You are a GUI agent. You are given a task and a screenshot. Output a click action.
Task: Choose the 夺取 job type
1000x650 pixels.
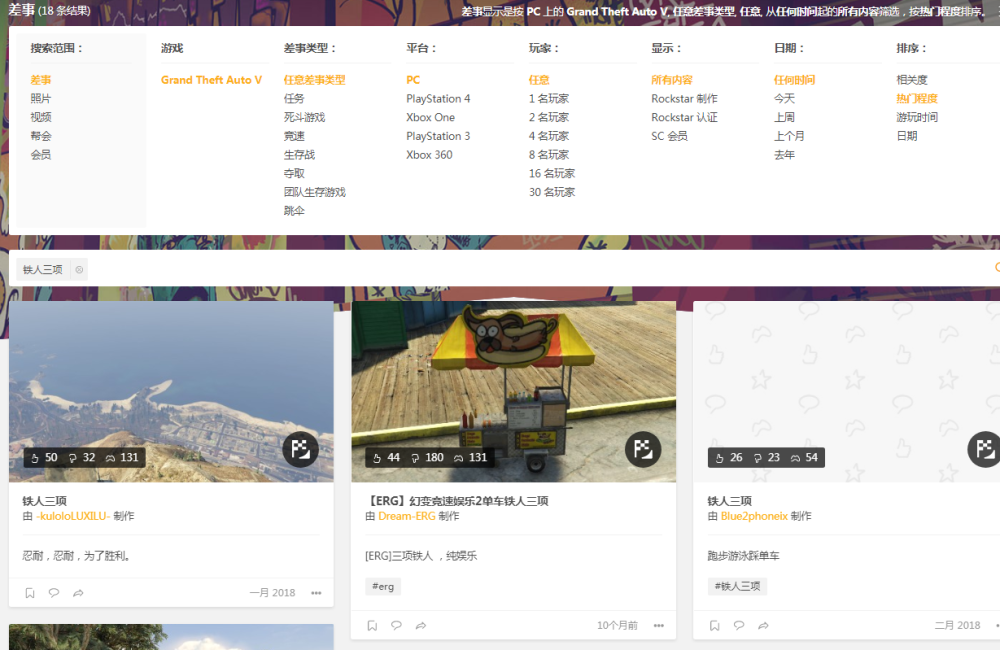point(294,173)
